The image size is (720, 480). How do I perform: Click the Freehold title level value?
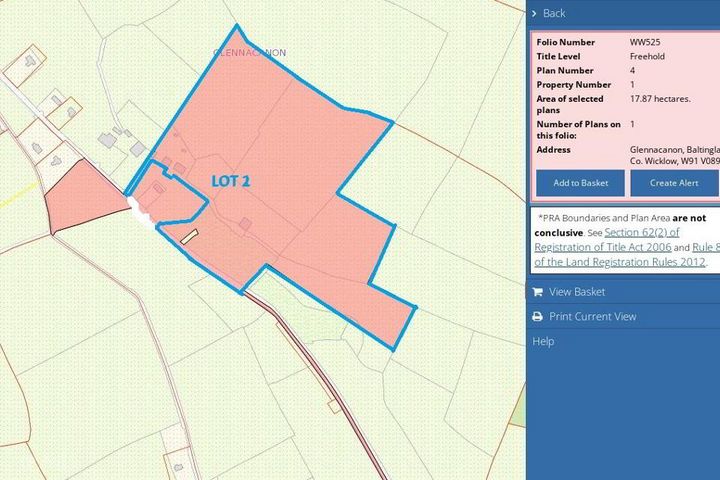tap(649, 57)
